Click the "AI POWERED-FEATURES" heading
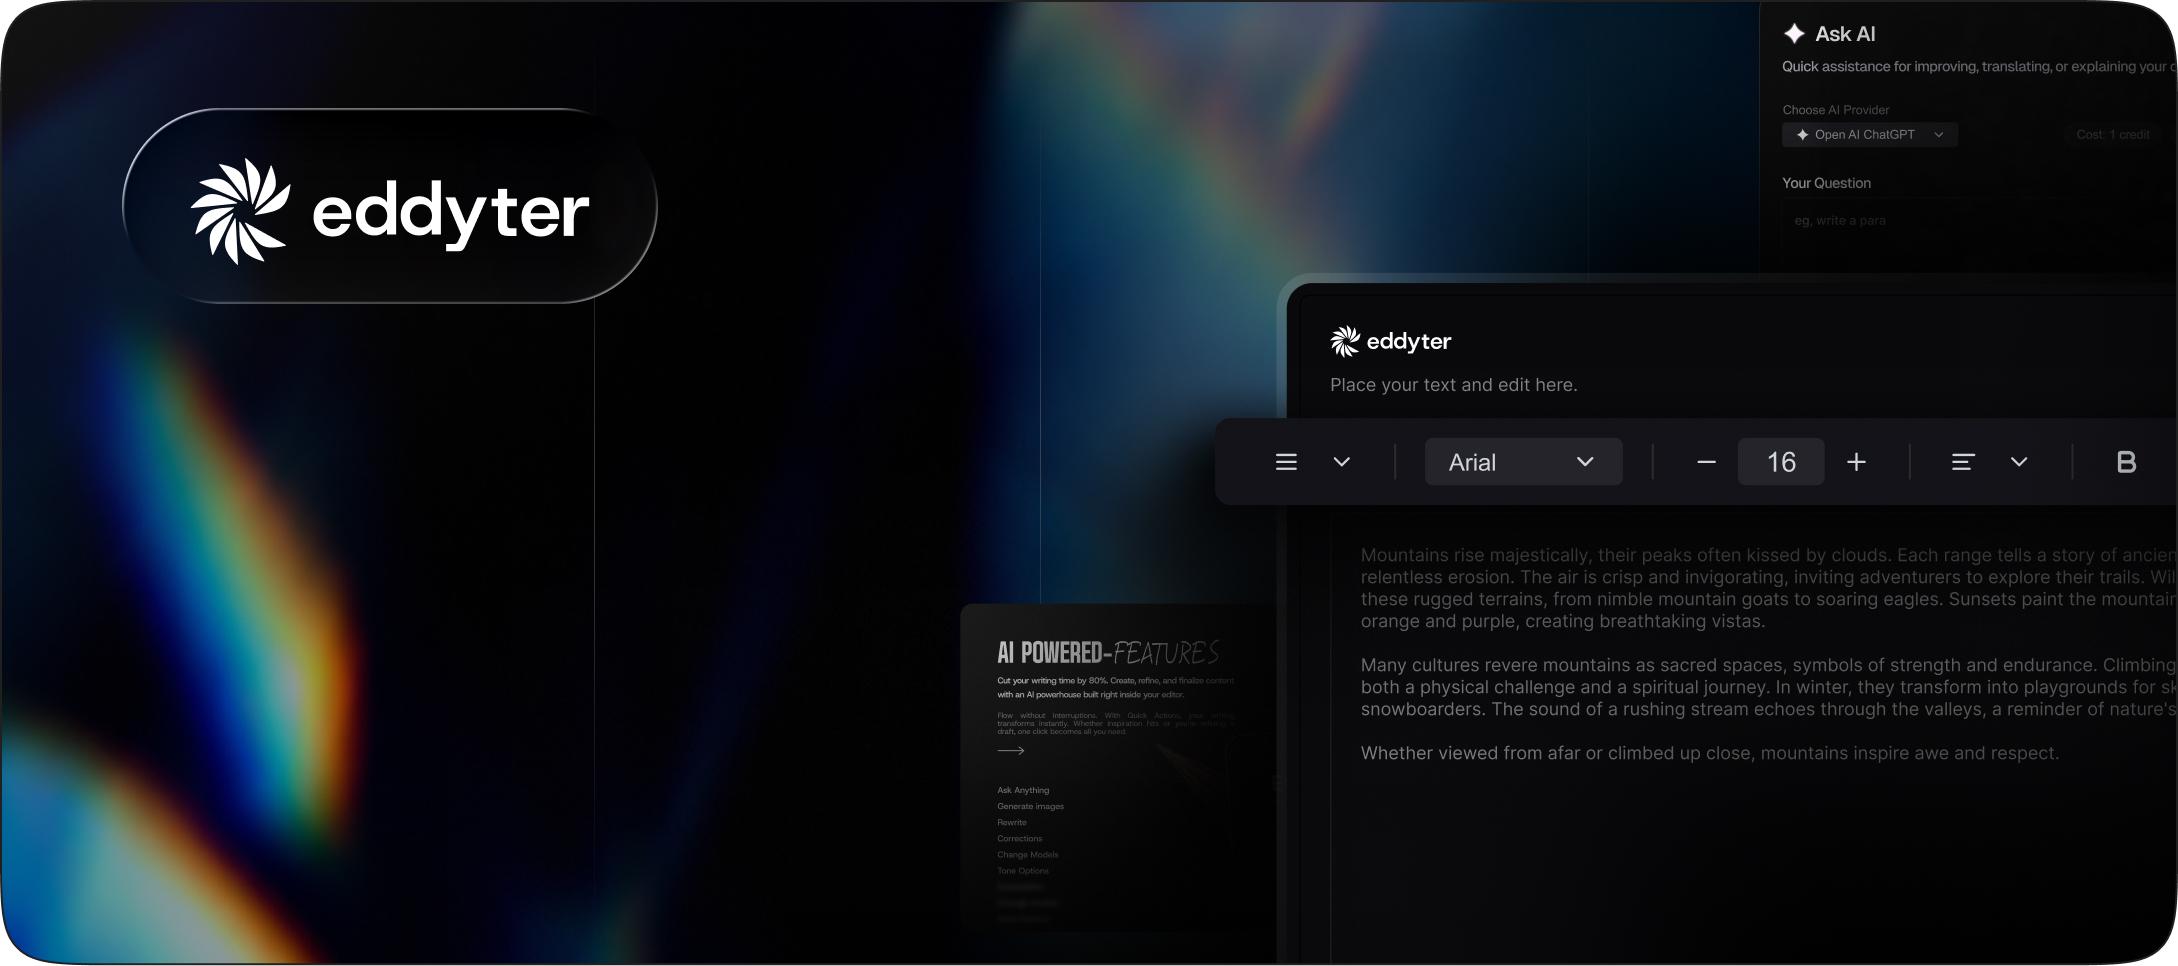Viewport: 2178px width, 966px height. (x=1108, y=653)
